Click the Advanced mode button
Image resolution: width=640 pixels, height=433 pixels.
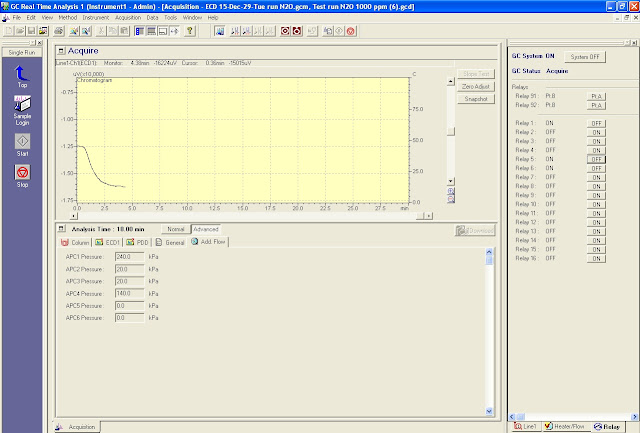click(x=206, y=229)
